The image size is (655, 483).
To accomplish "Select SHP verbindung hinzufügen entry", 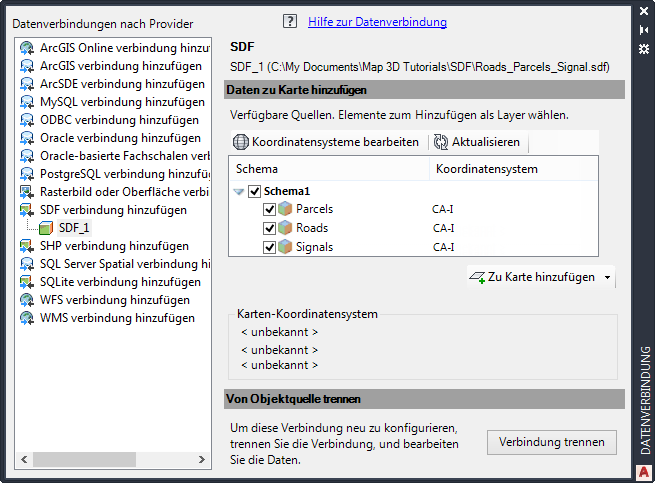I will 114,246.
